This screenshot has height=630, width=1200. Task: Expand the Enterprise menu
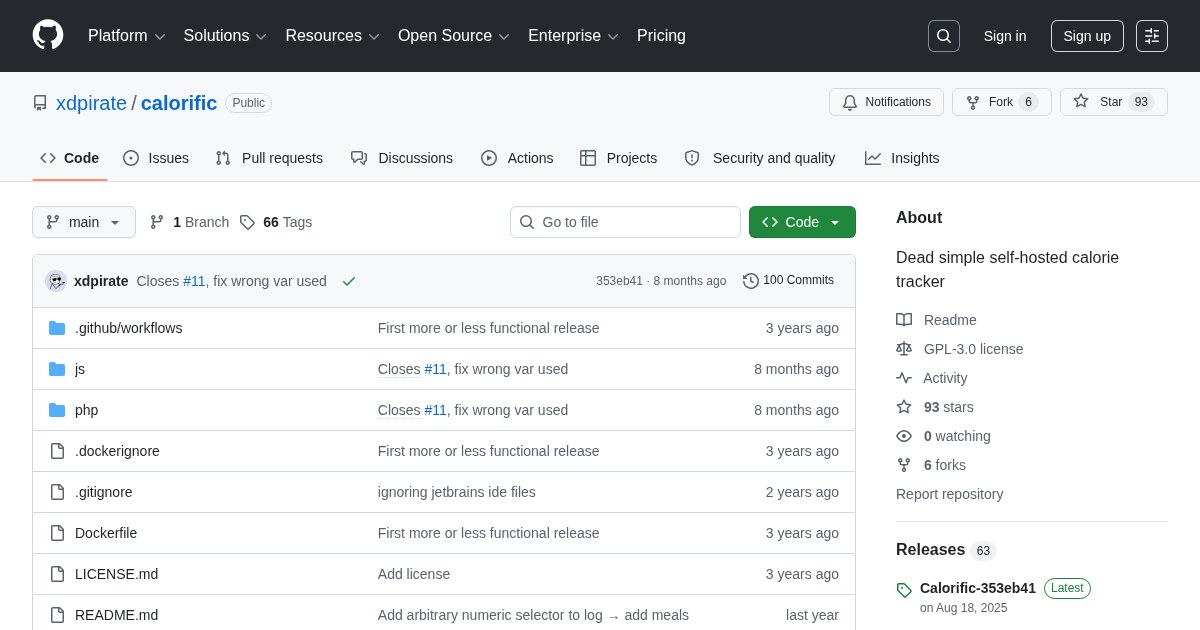click(x=573, y=36)
